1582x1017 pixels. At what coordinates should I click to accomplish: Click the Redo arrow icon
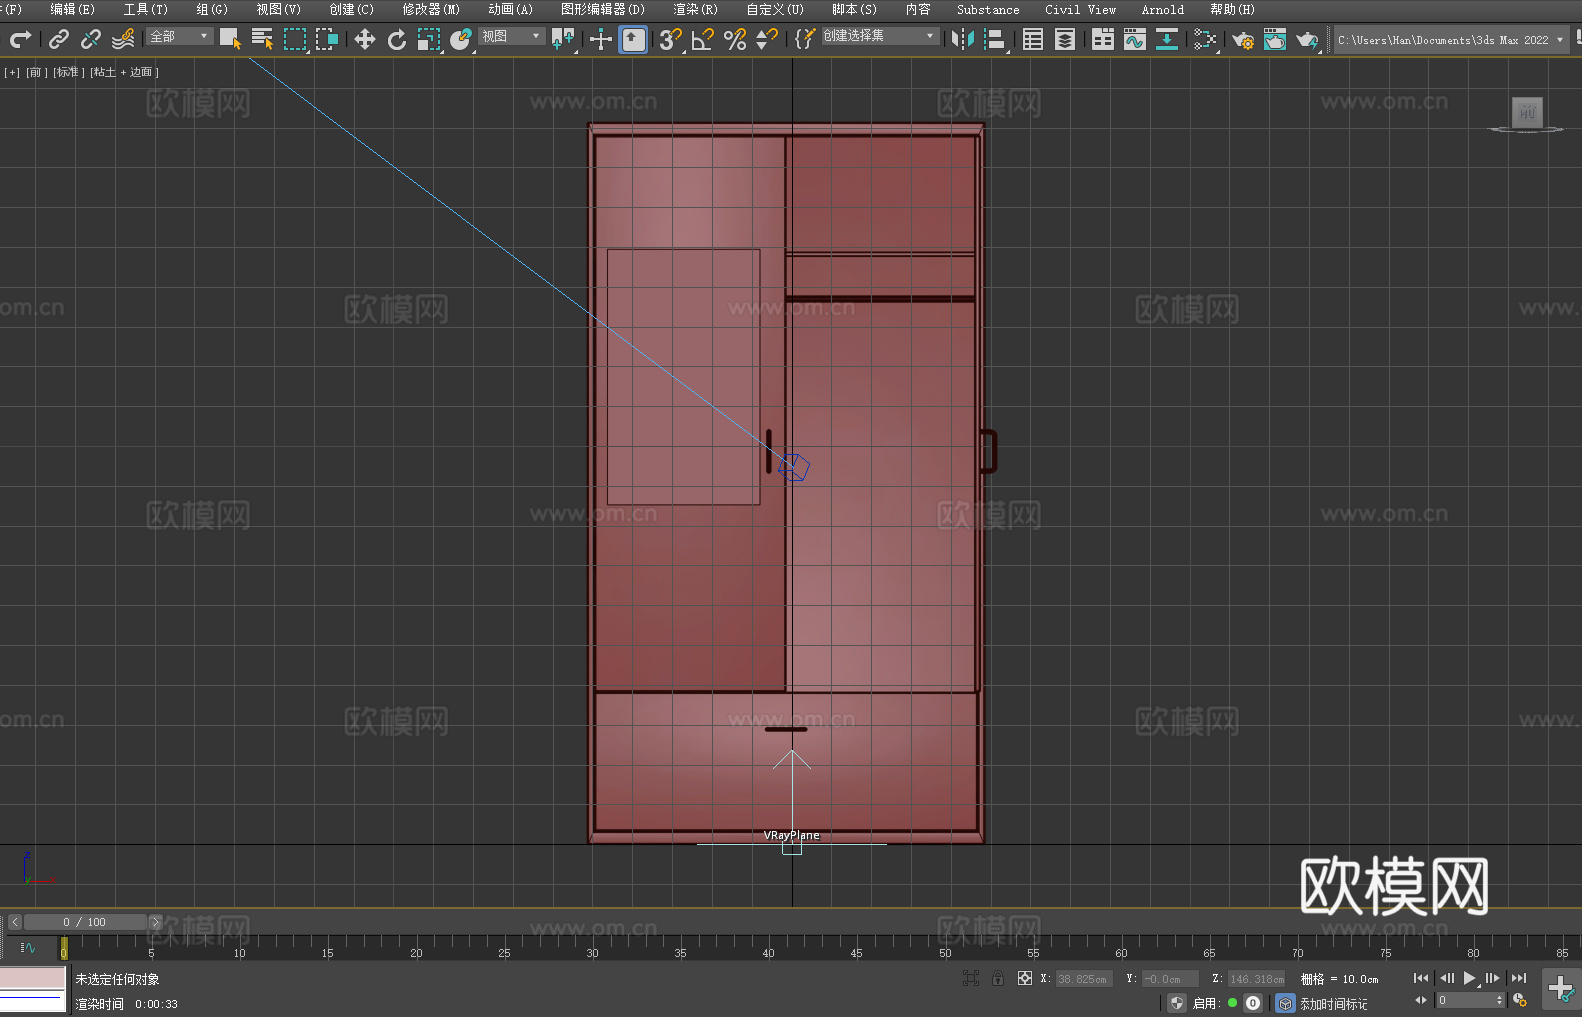pyautogui.click(x=20, y=39)
